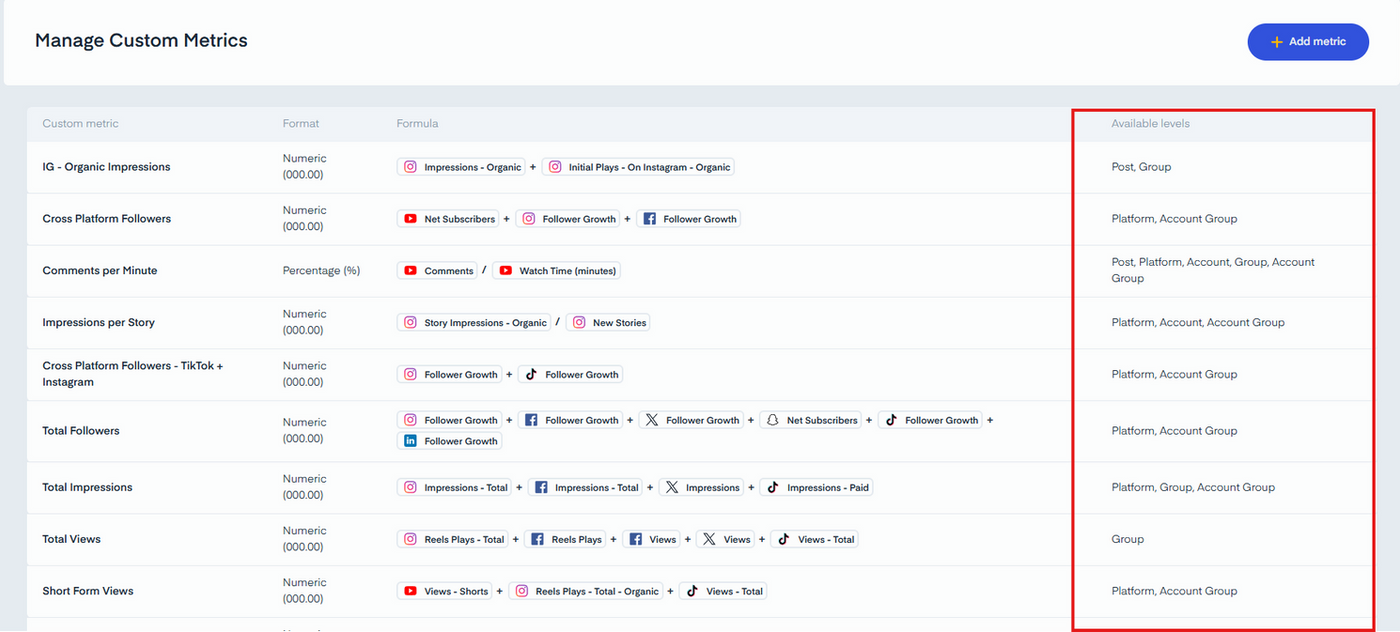The width and height of the screenshot is (1400, 632).
Task: Click the Format column header
Action: pyautogui.click(x=301, y=124)
